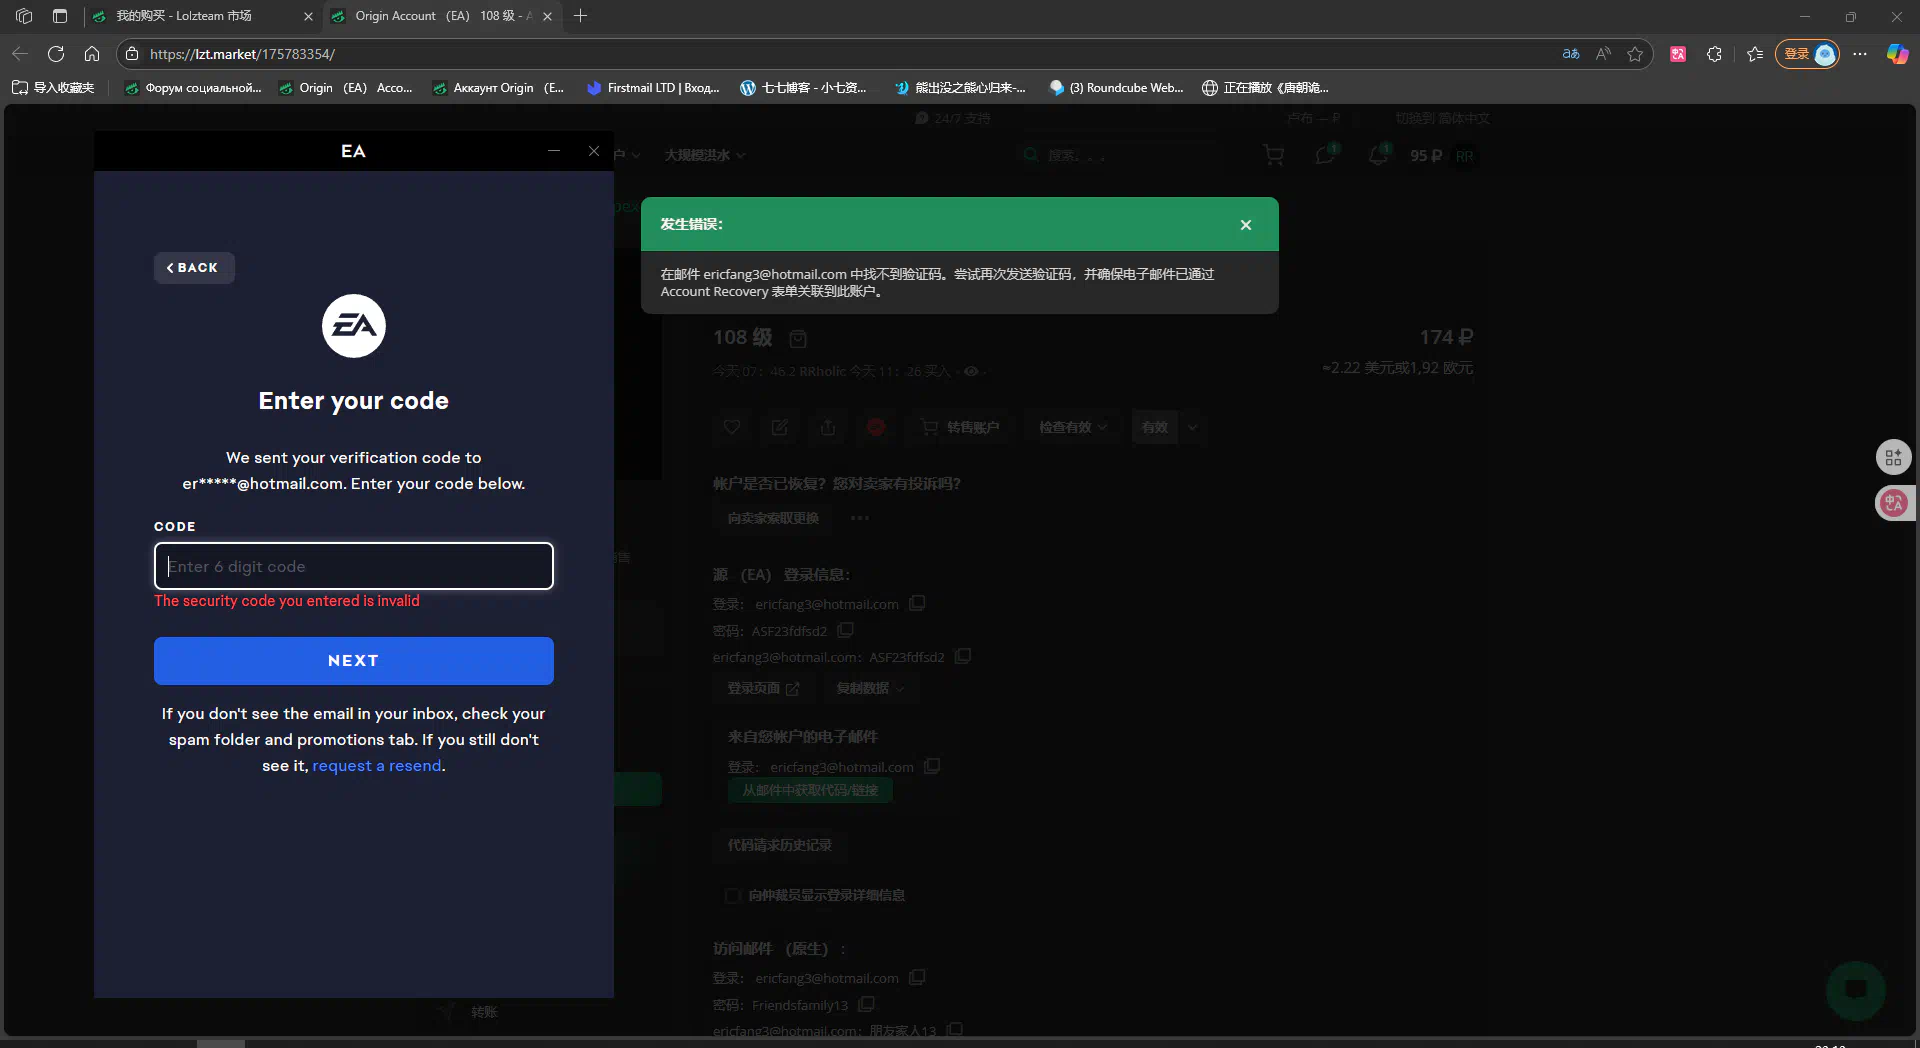Expand the 复制数据 dropdown
The height and width of the screenshot is (1048, 1920).
point(870,688)
